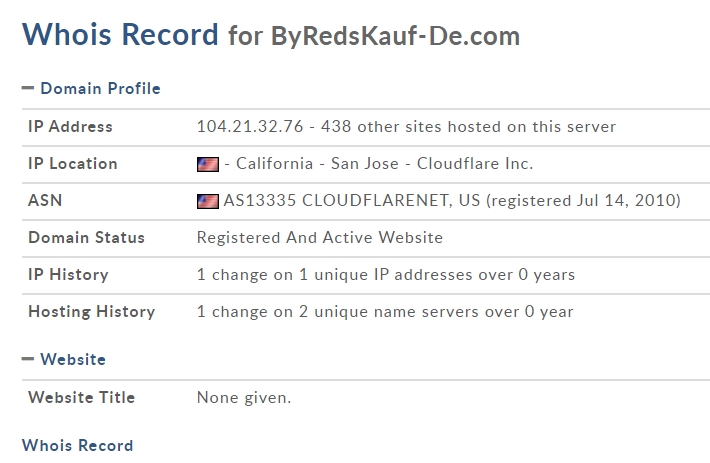Image resolution: width=710 pixels, height=463 pixels.
Task: Open IP History change details
Action: click(x=386, y=275)
